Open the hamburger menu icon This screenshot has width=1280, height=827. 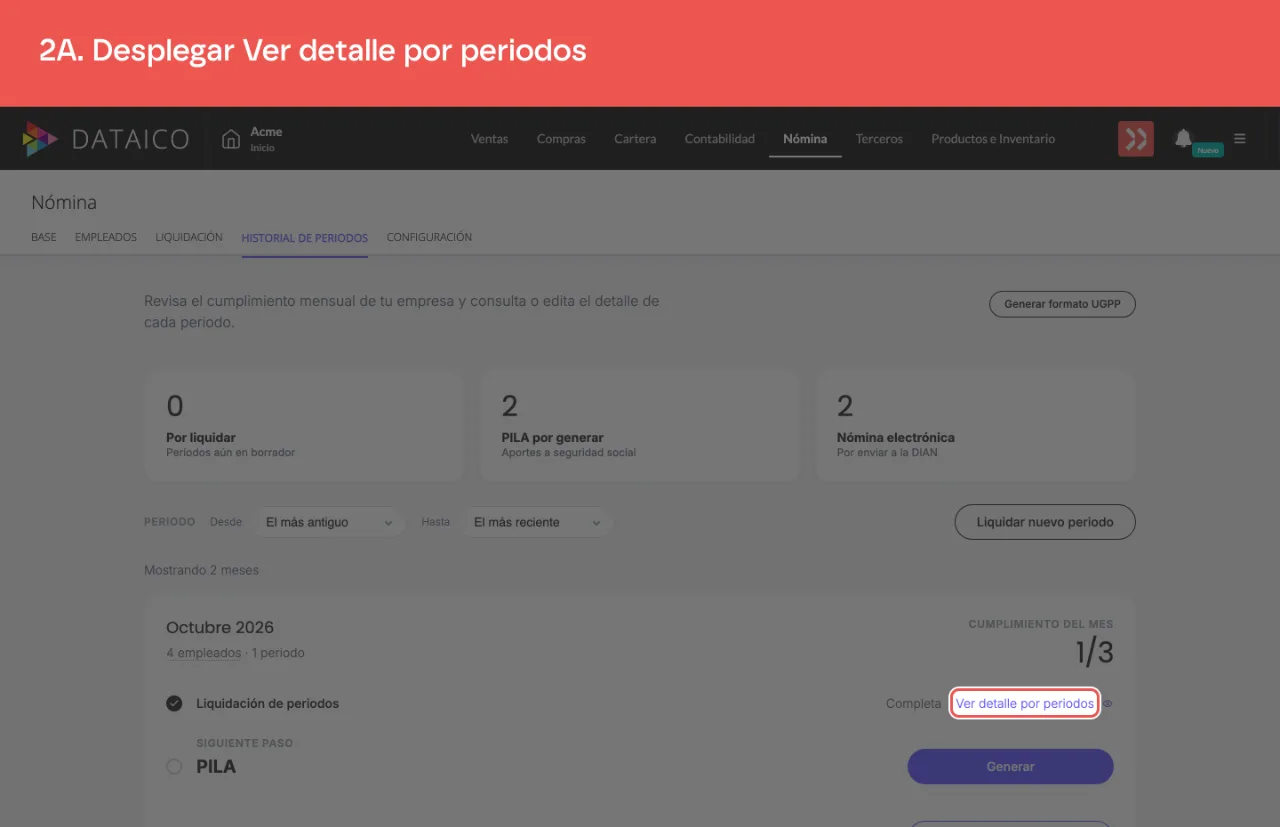click(x=1240, y=139)
